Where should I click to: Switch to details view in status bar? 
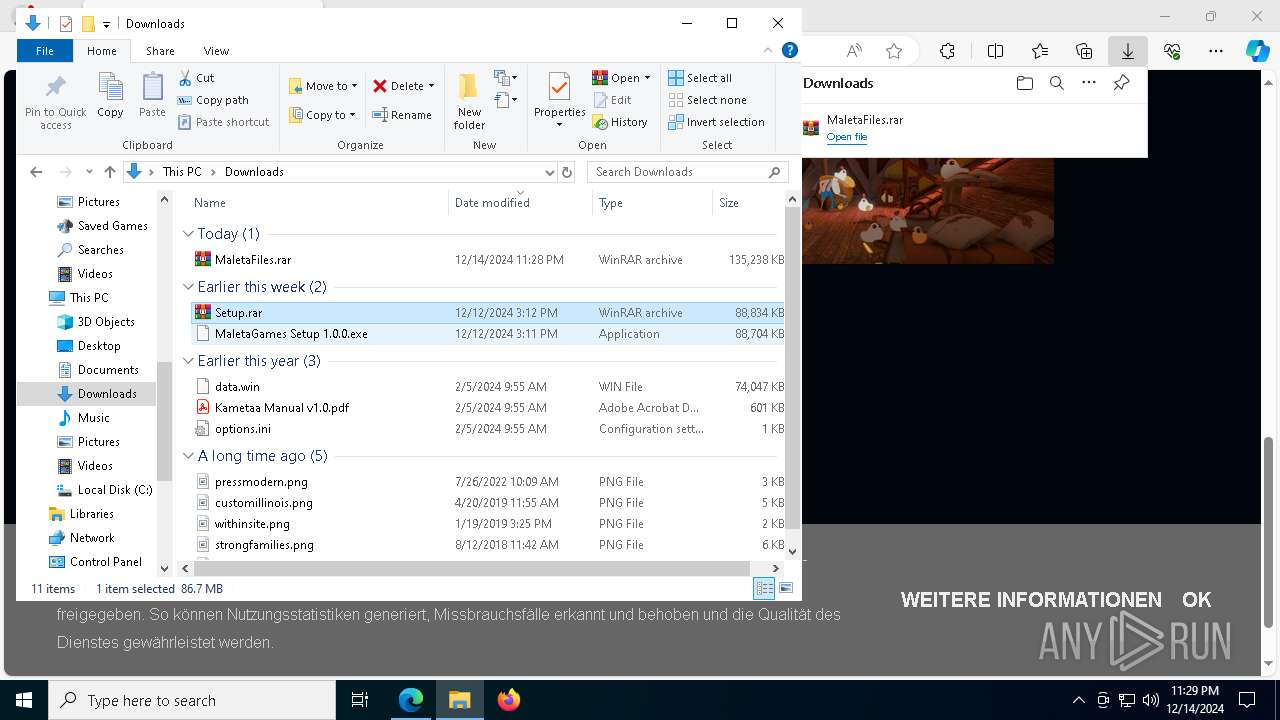(765, 588)
